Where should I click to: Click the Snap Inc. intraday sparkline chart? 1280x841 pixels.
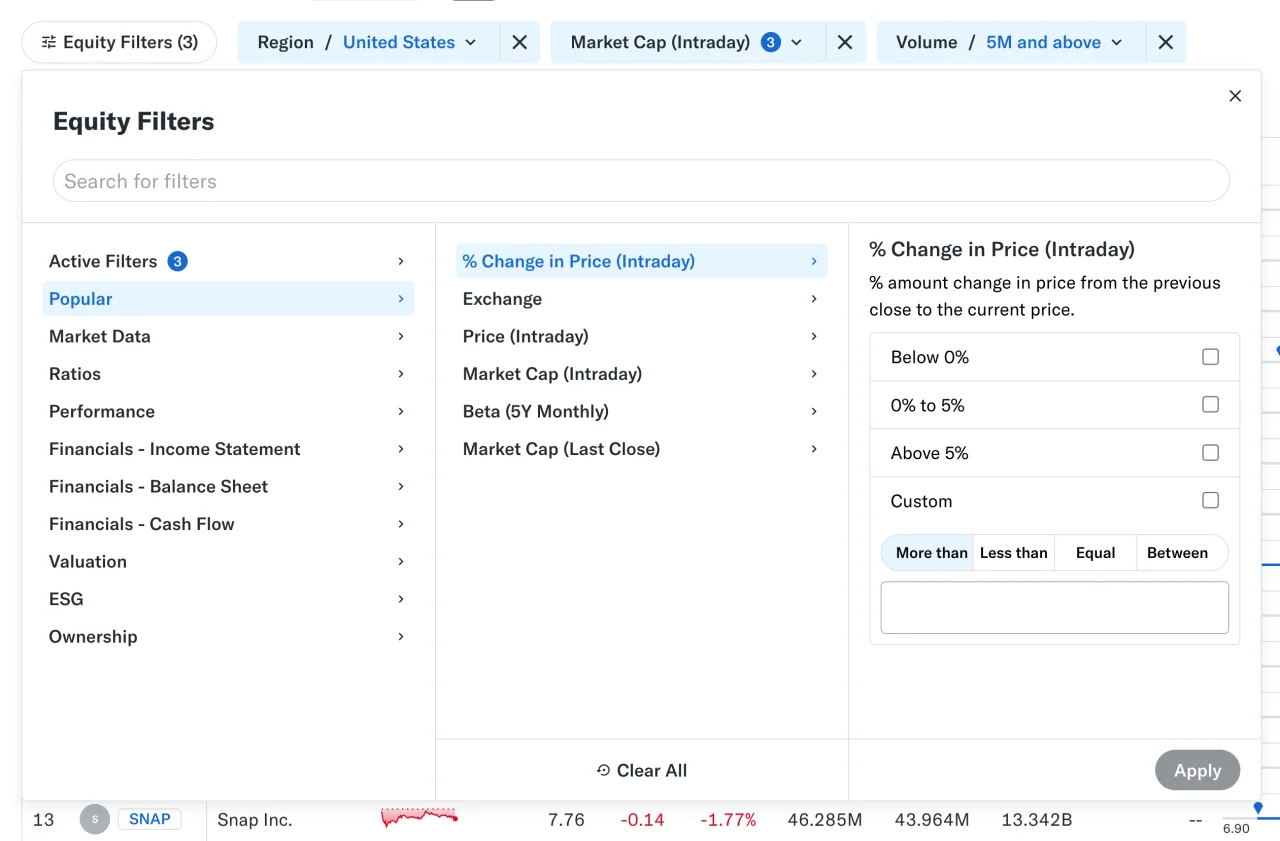coord(419,818)
